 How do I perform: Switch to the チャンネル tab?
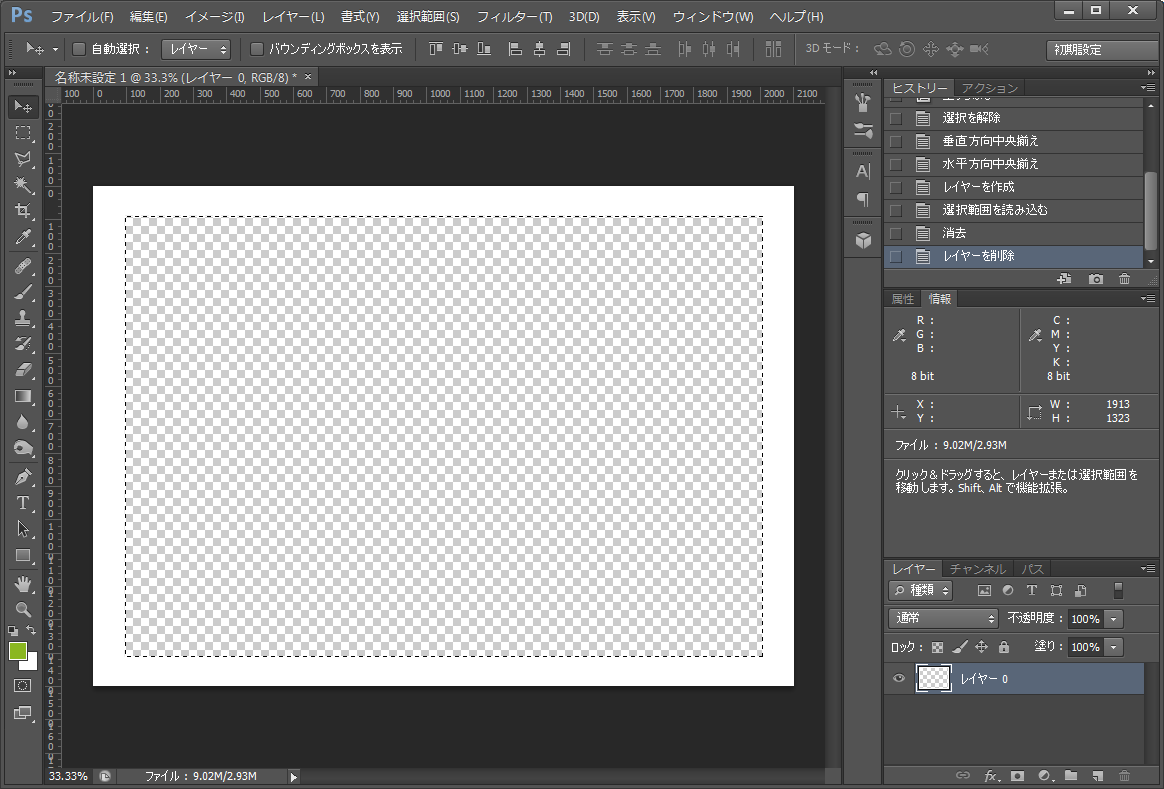point(977,569)
